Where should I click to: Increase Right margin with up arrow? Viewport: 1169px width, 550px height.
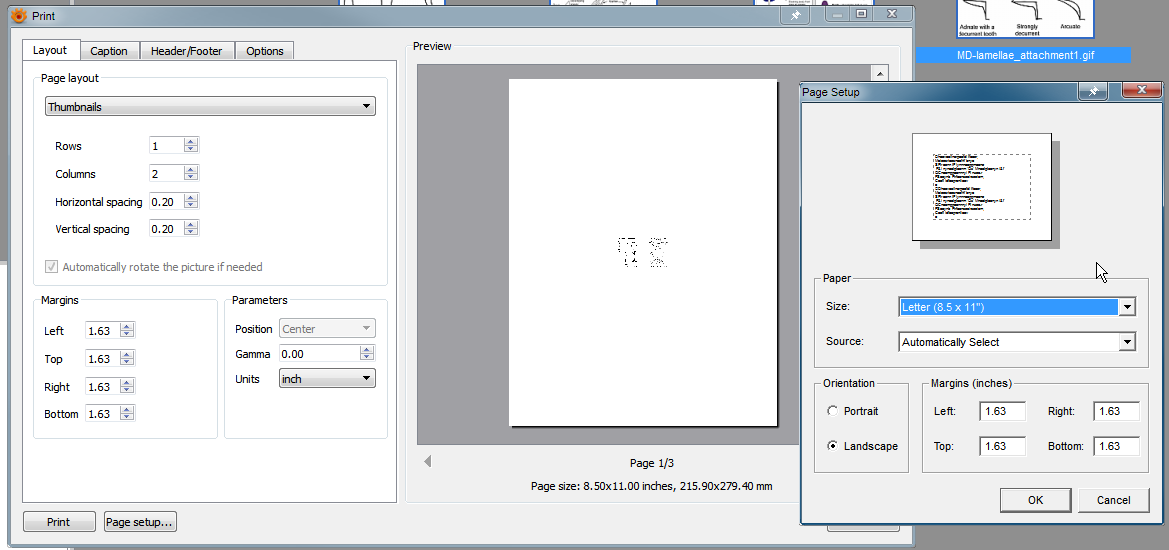127,382
